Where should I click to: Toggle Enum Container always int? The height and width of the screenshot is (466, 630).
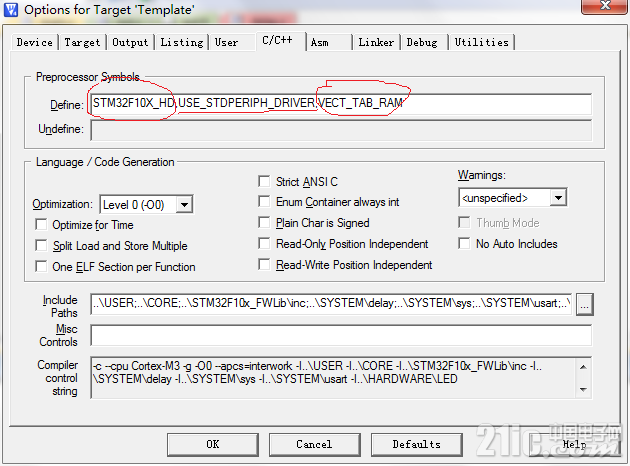pyautogui.click(x=264, y=201)
